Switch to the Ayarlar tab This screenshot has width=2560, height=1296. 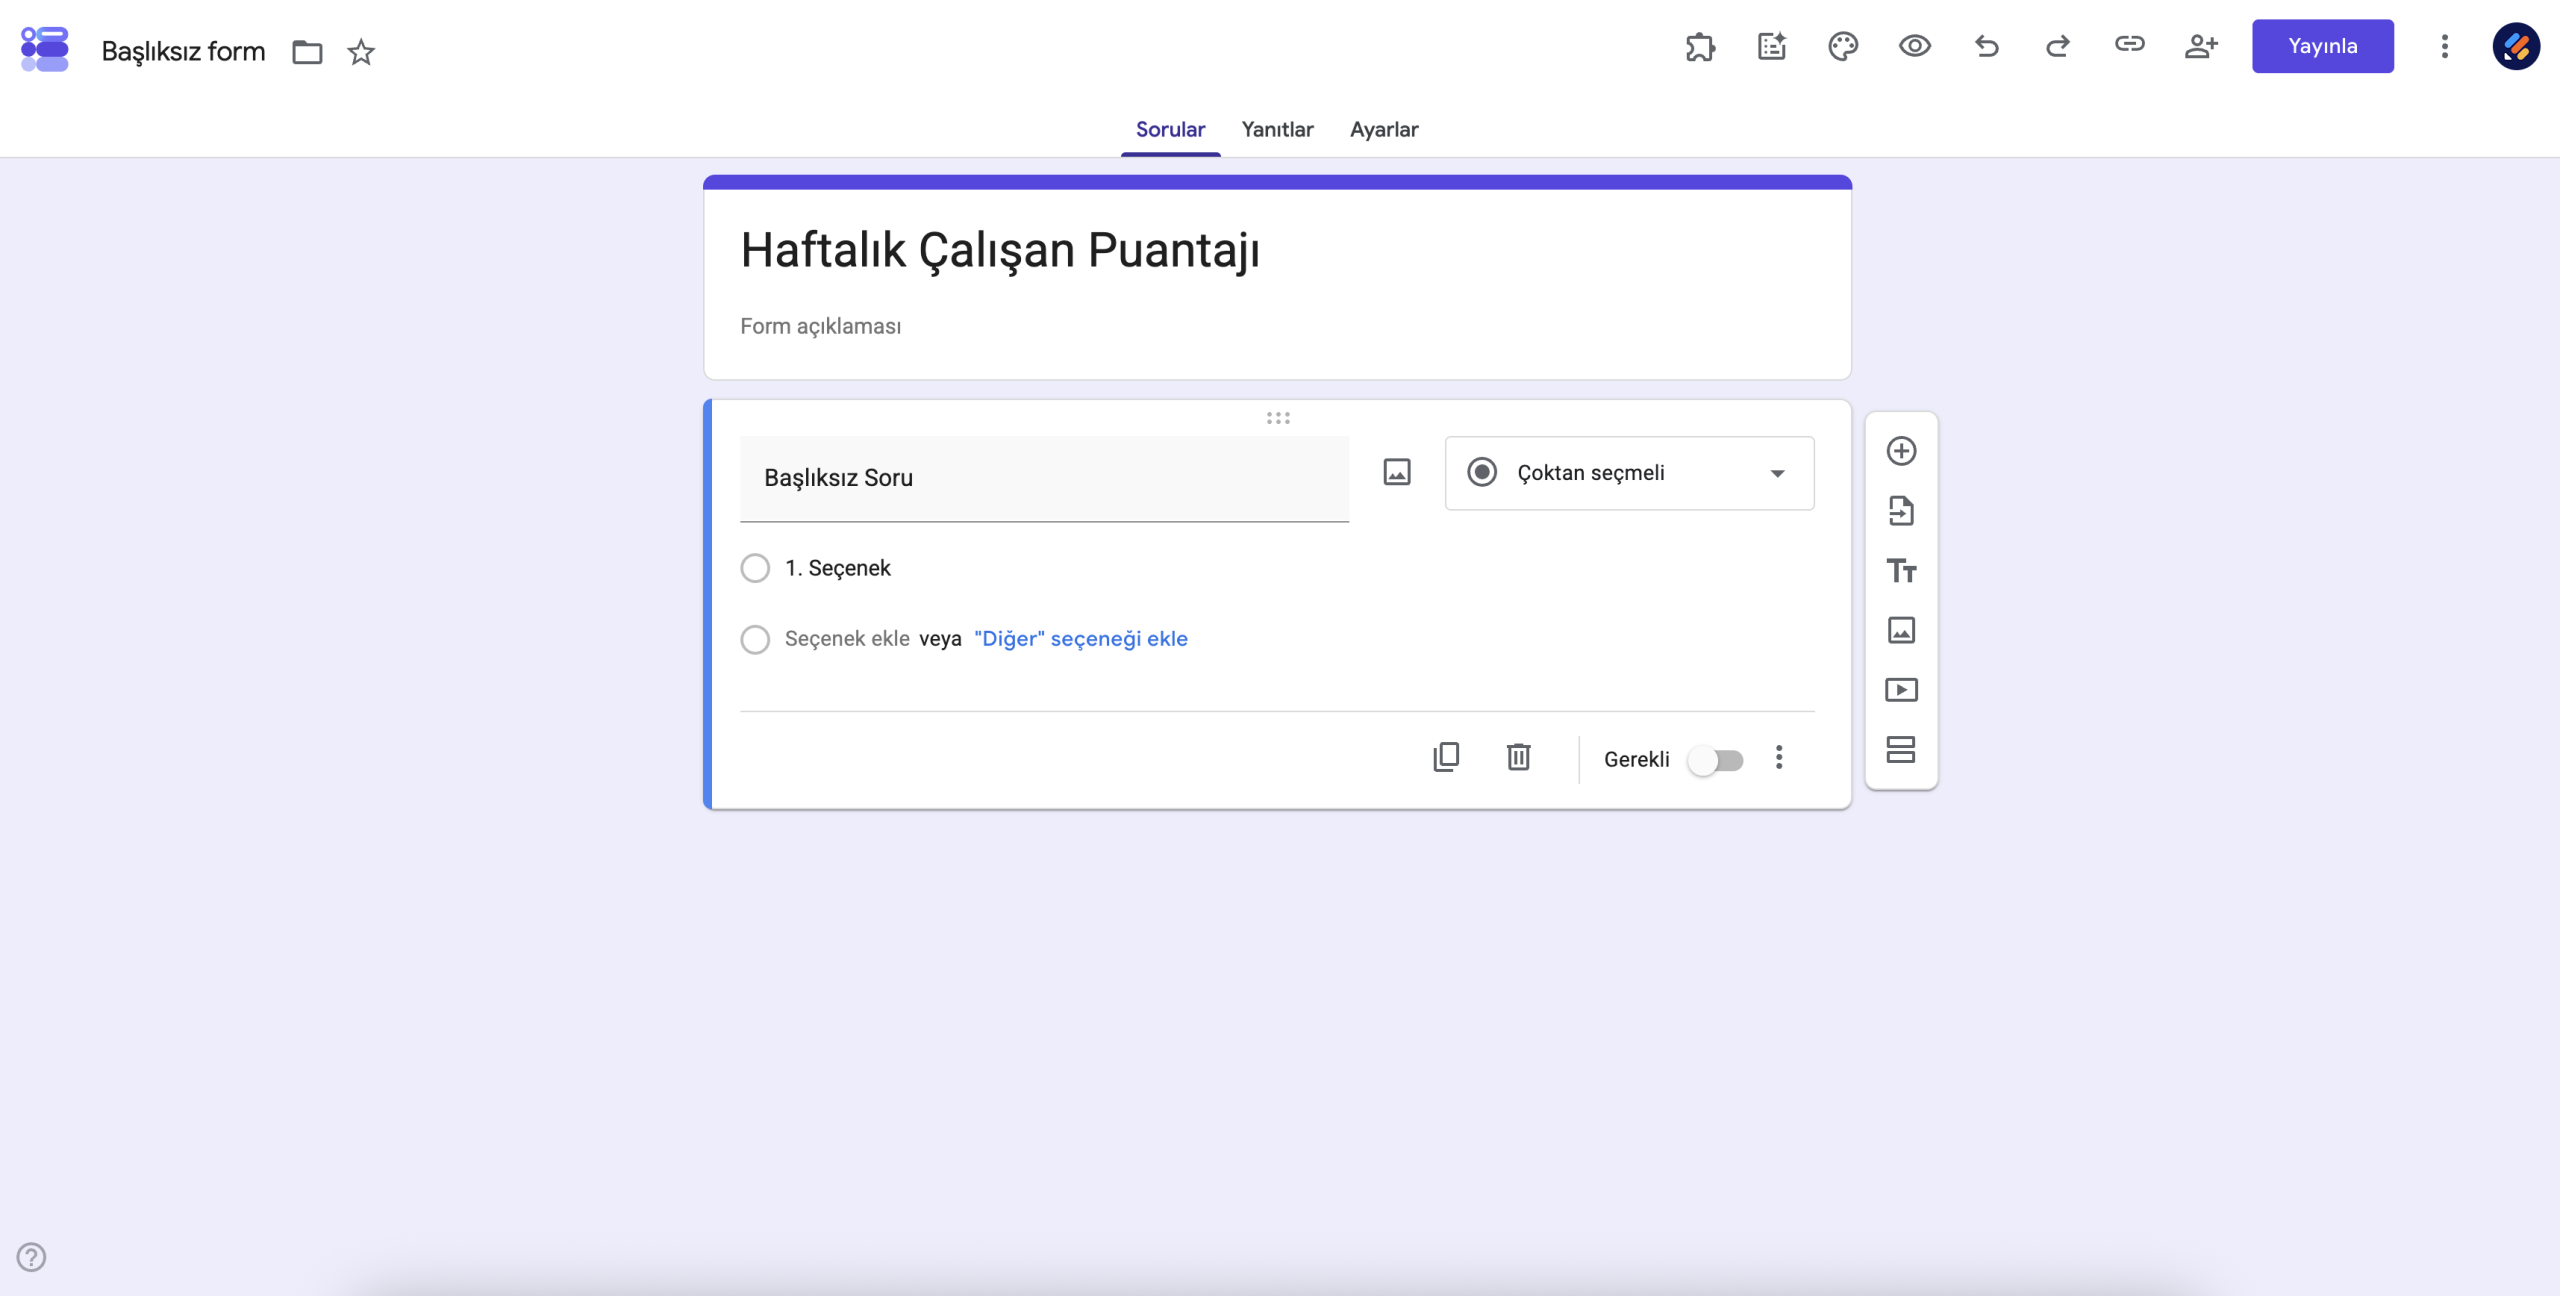[x=1384, y=129]
